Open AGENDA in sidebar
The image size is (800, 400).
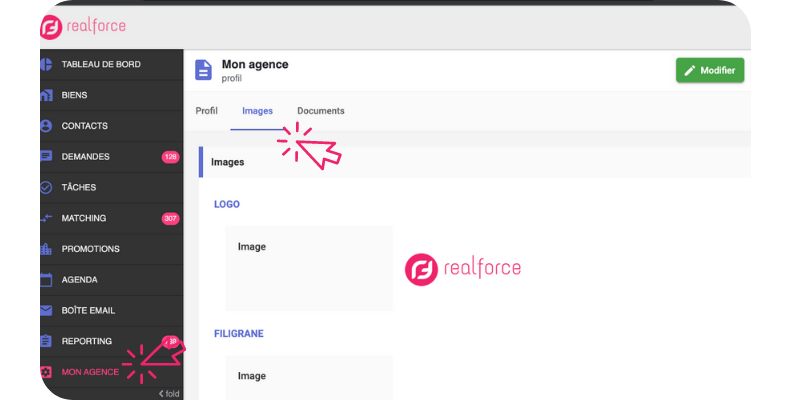[x=80, y=280]
